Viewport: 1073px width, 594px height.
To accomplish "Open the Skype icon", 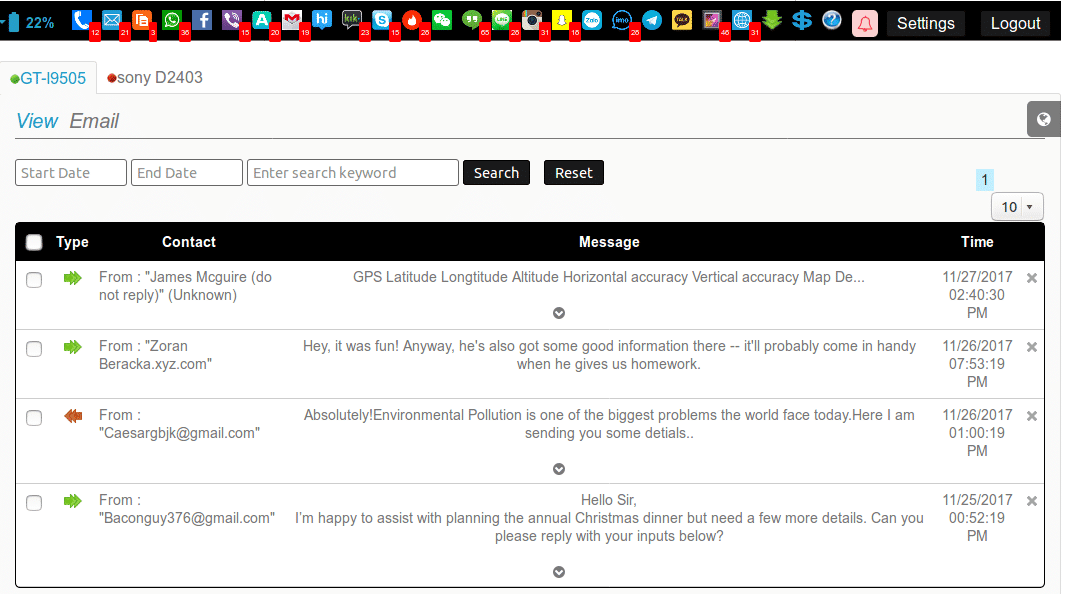I will tap(382, 20).
